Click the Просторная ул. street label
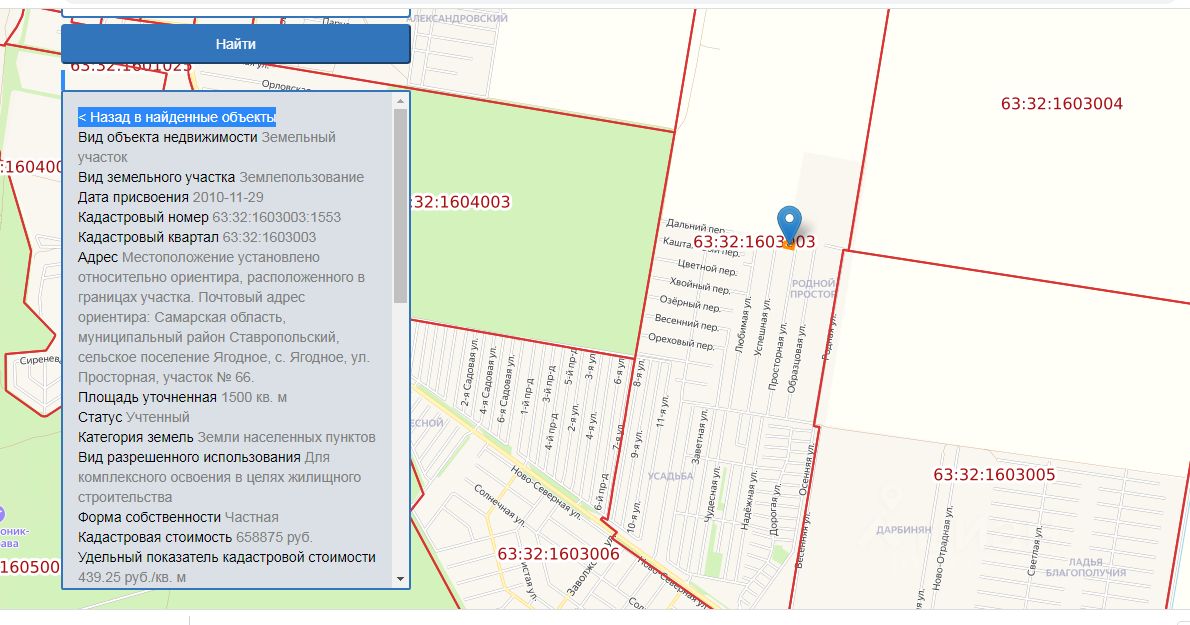The width and height of the screenshot is (1190, 625). [x=777, y=356]
